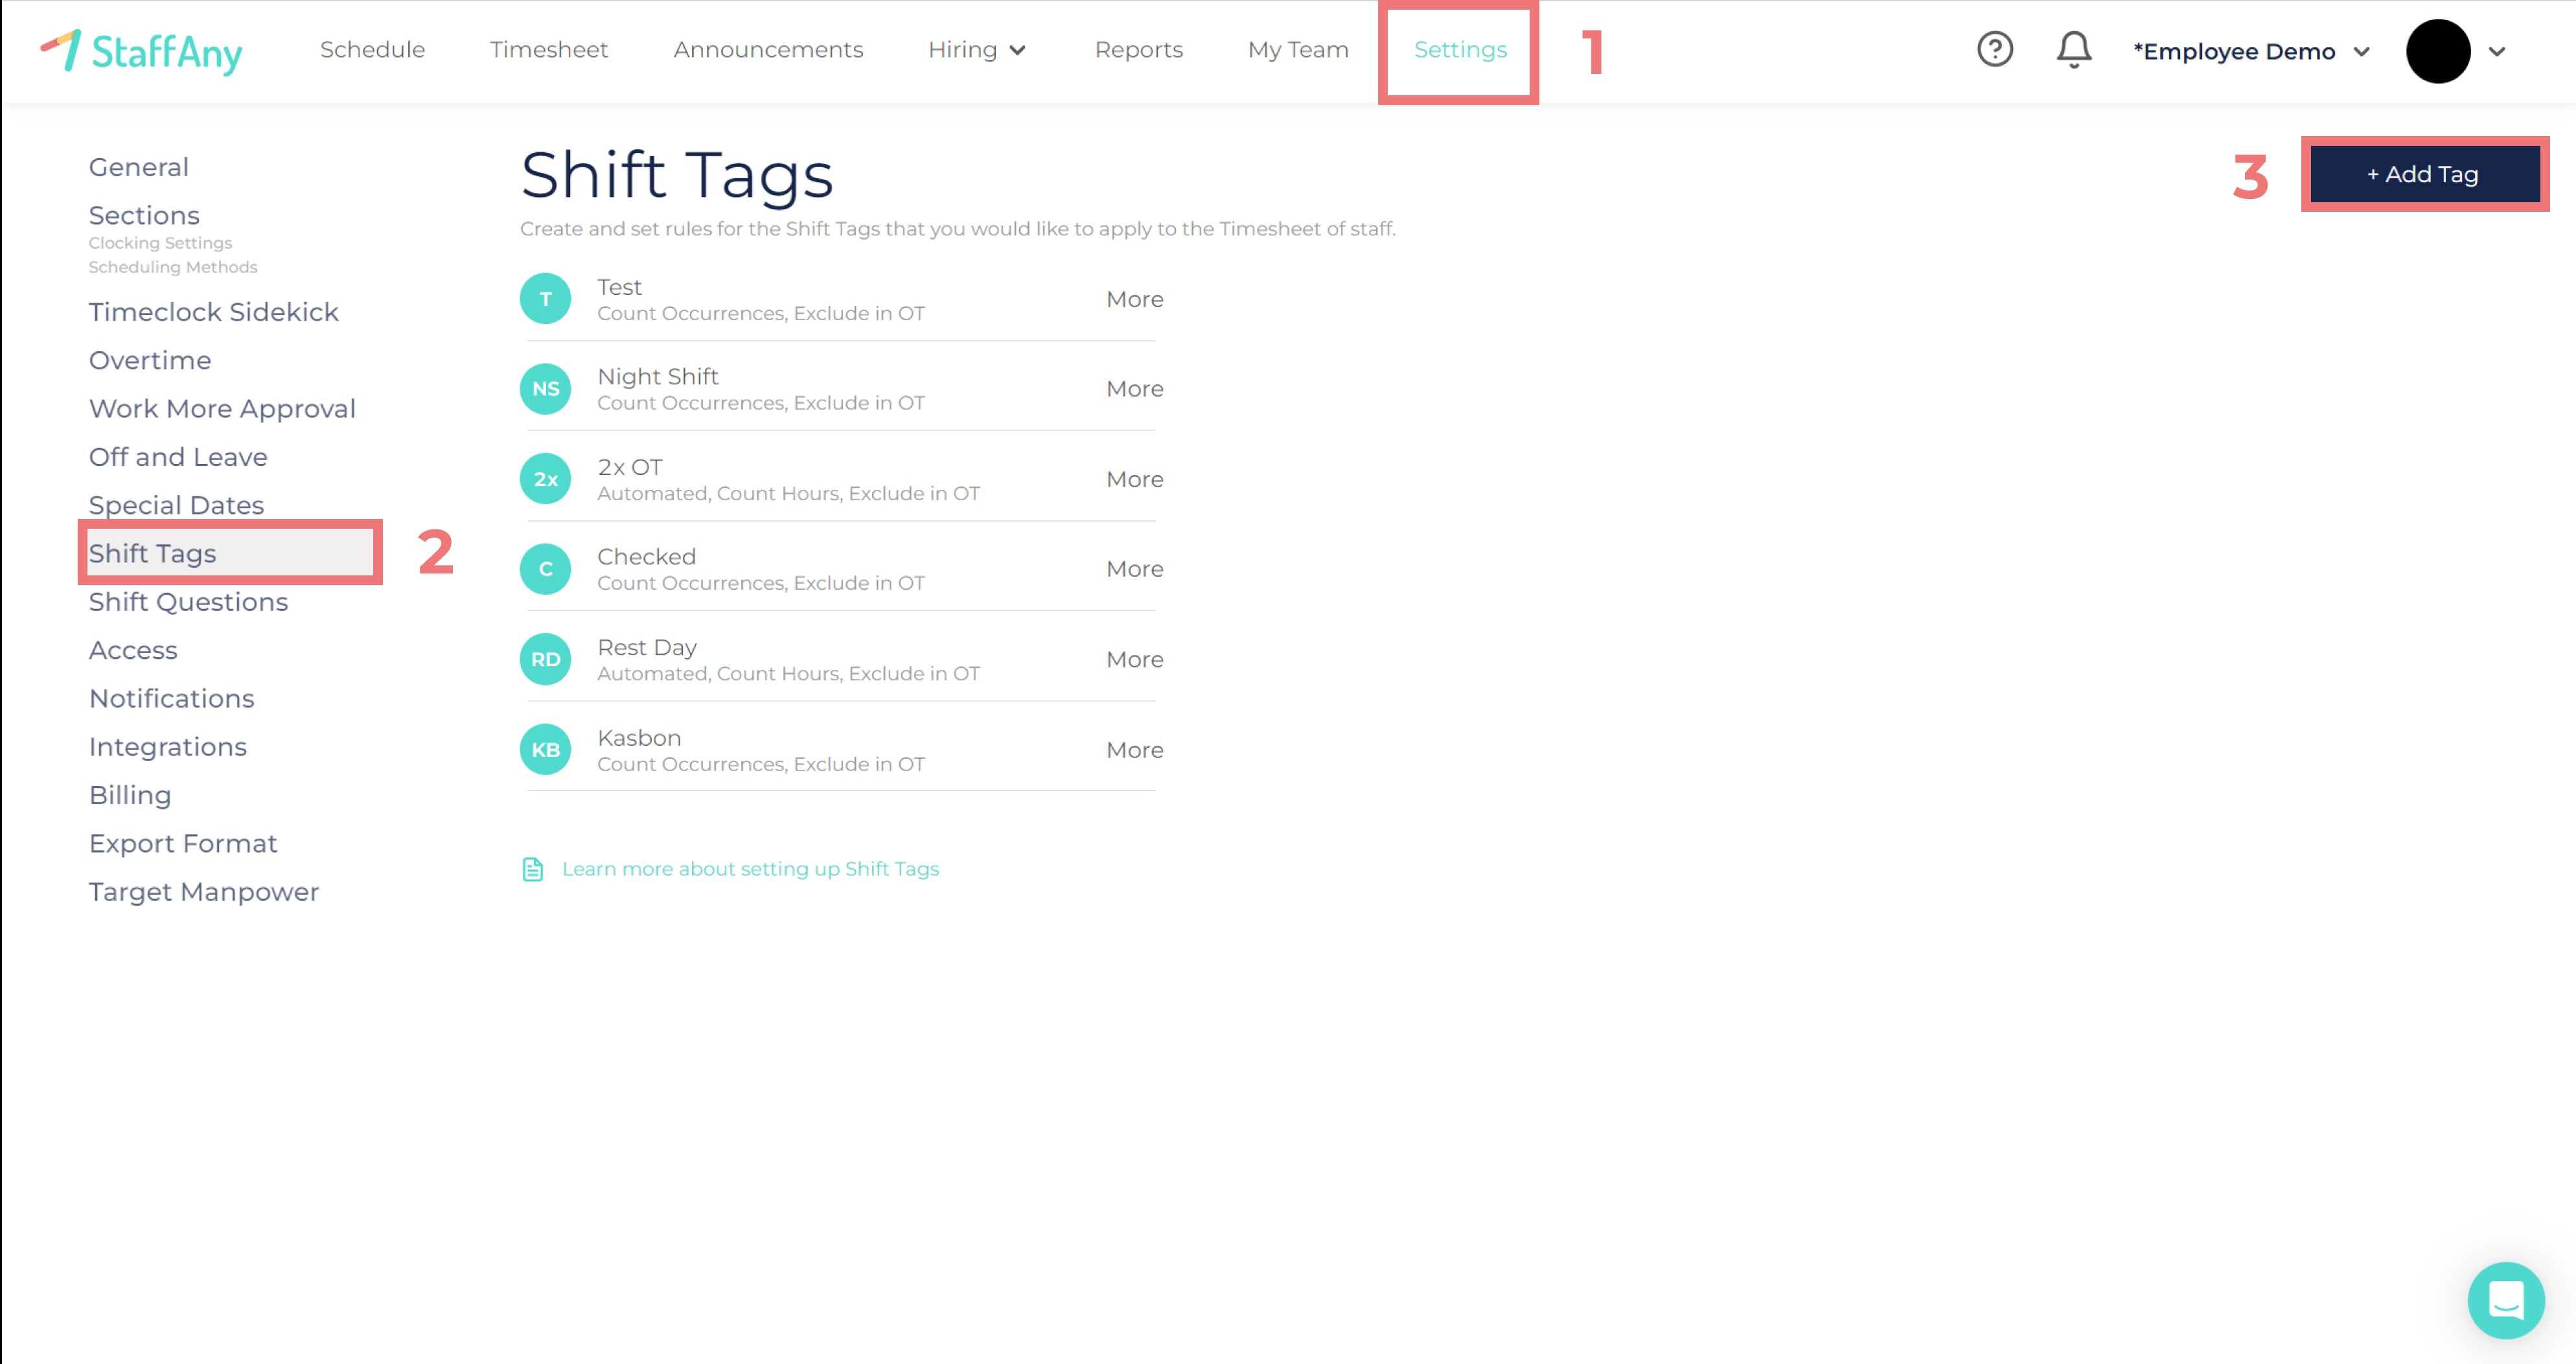Open Clocking Settings under Sections
Viewport: 2576px width, 1364px height.
coord(160,243)
